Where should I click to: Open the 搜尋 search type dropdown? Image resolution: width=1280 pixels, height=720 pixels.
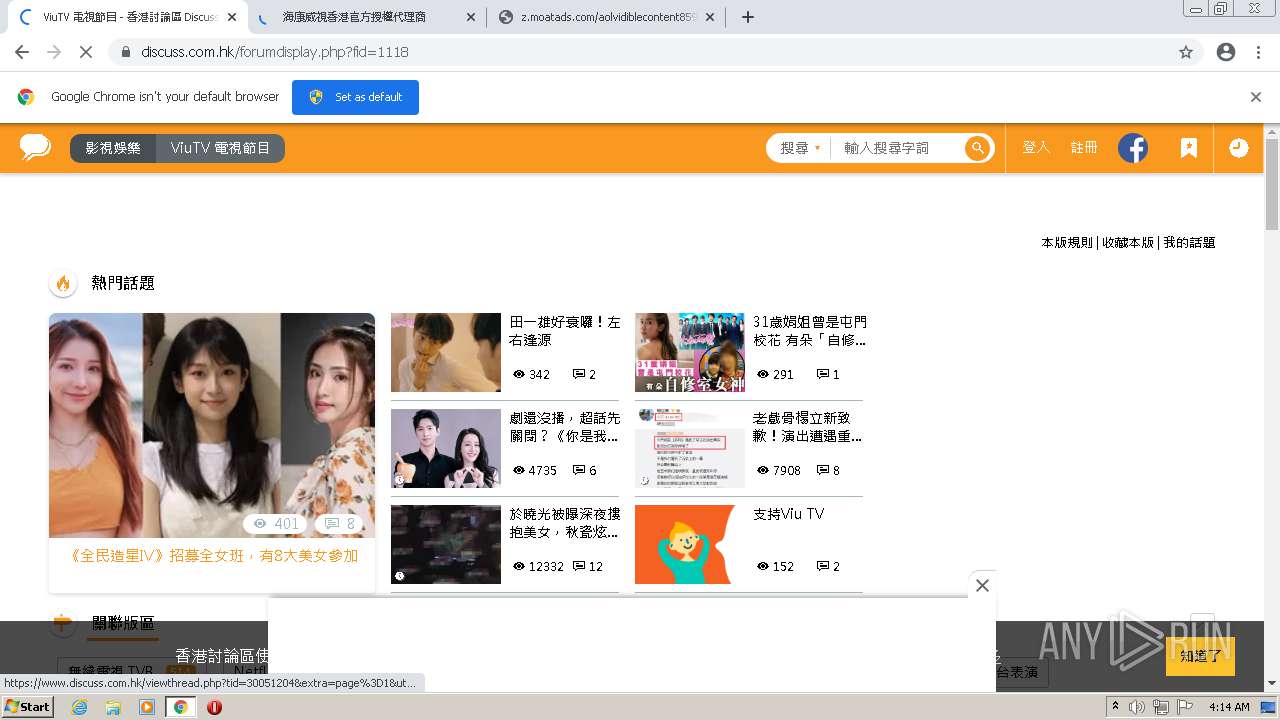click(800, 148)
